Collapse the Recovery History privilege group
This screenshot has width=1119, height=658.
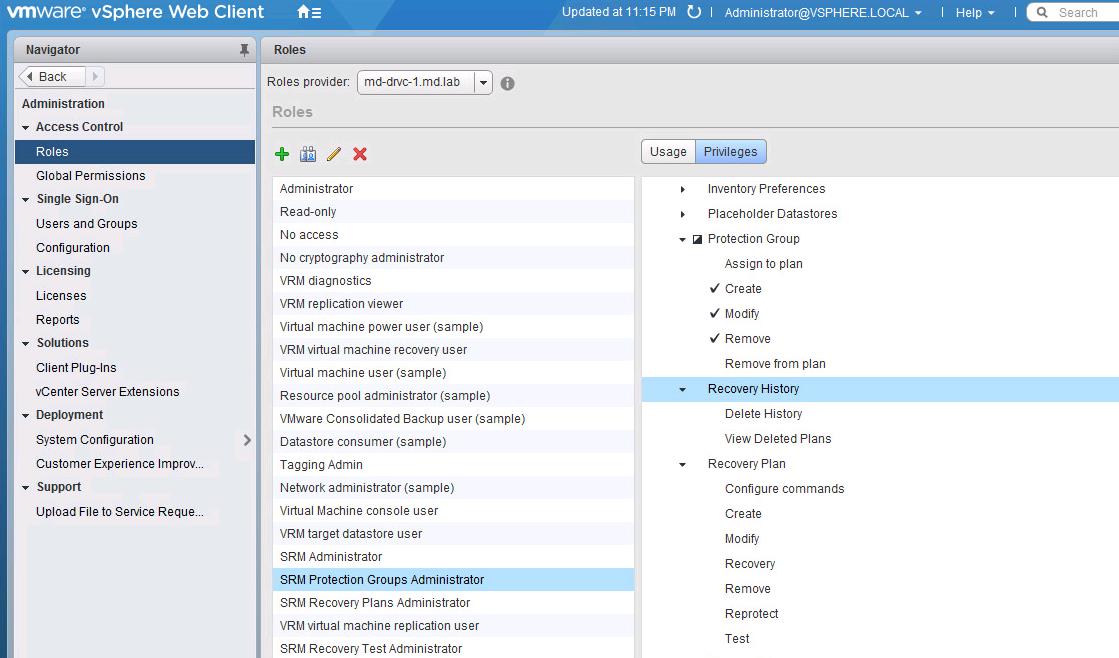point(683,390)
